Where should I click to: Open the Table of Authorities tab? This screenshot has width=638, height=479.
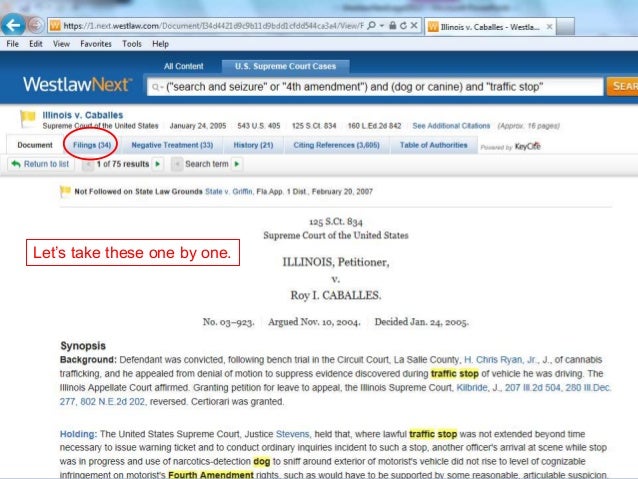click(x=433, y=145)
